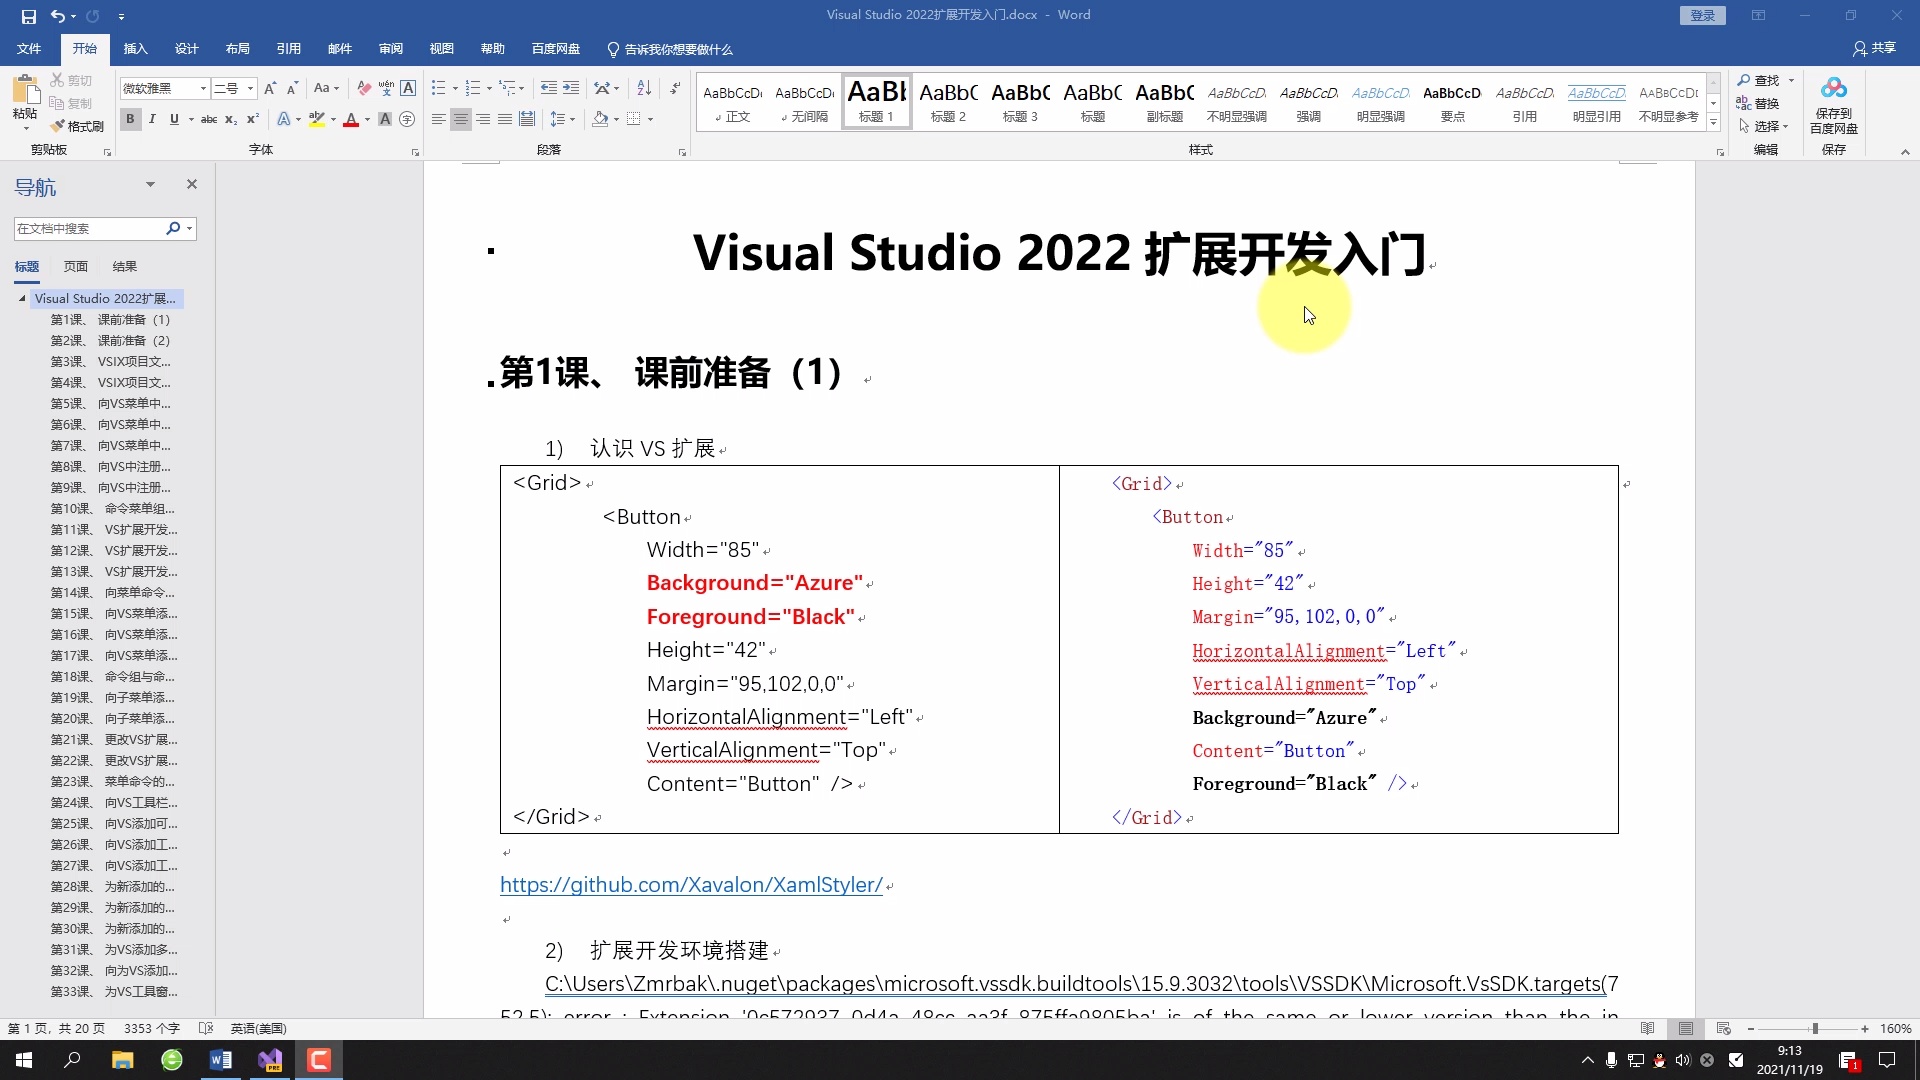Toggle bold formatting

(129, 119)
